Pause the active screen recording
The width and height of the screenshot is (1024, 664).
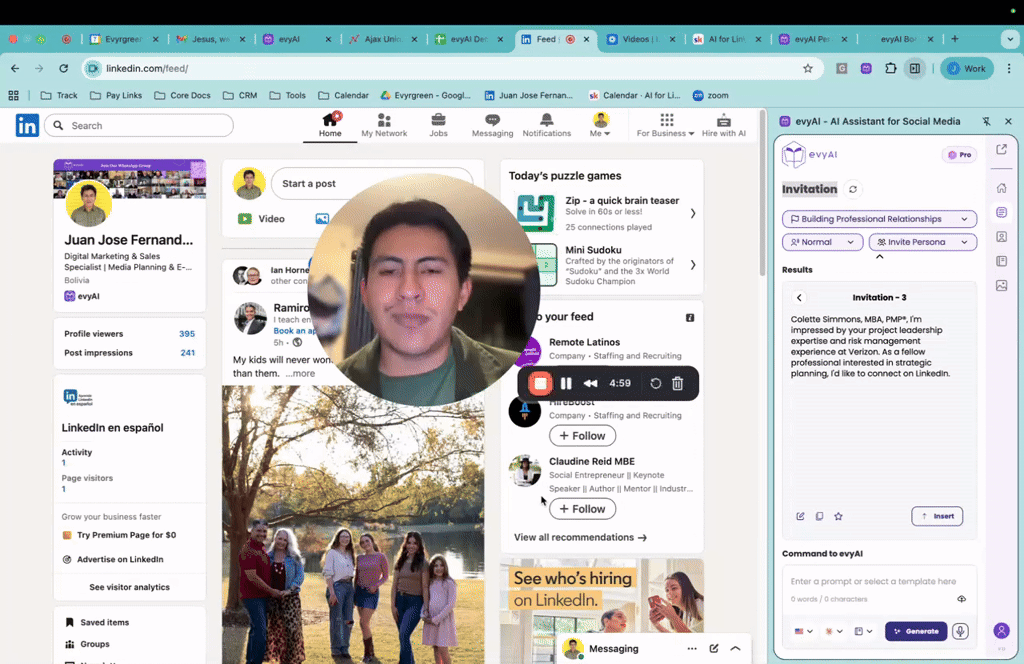tap(565, 383)
